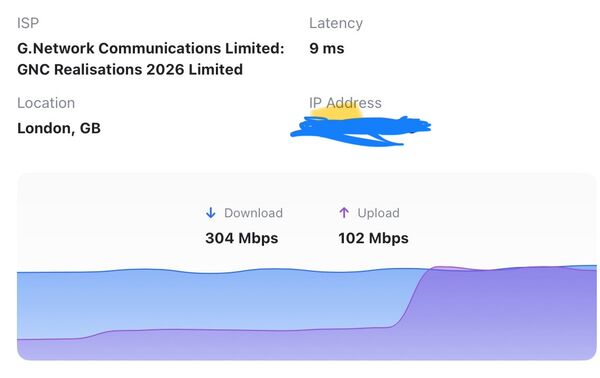Select G.Network Communications Limited ISP name

151,49
